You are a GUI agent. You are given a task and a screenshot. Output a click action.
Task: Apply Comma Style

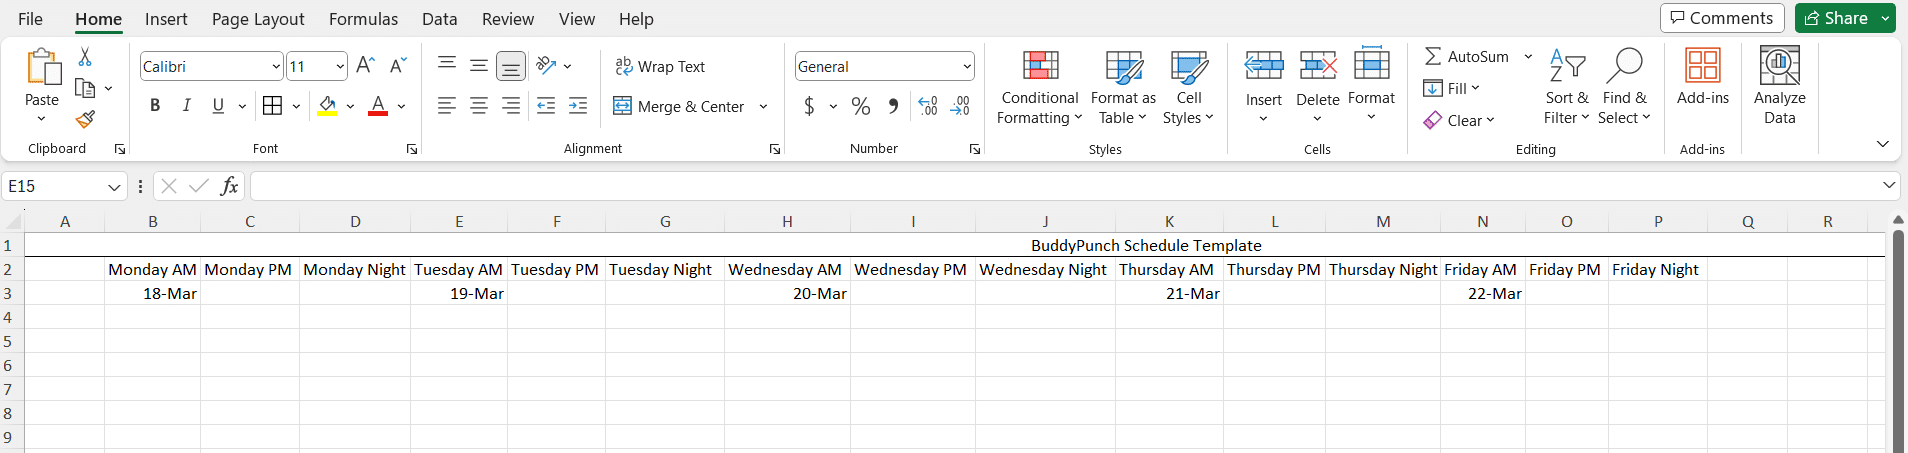tap(893, 106)
